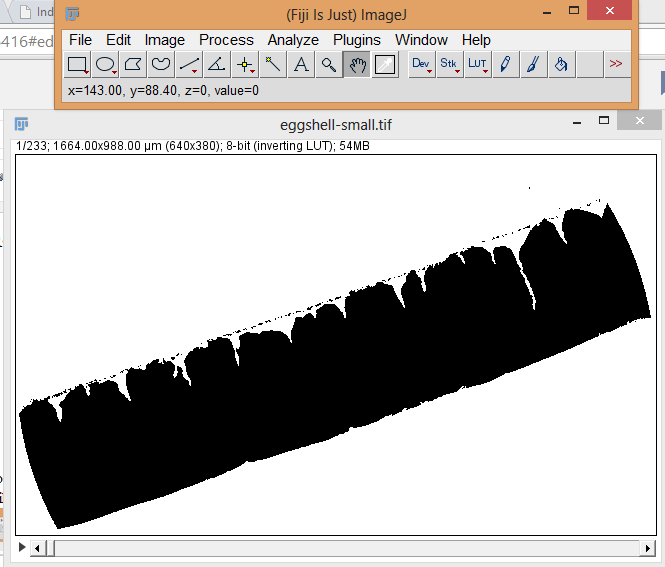The image size is (665, 567).
Task: Close the Fiji ImageJ main window
Action: (609, 10)
